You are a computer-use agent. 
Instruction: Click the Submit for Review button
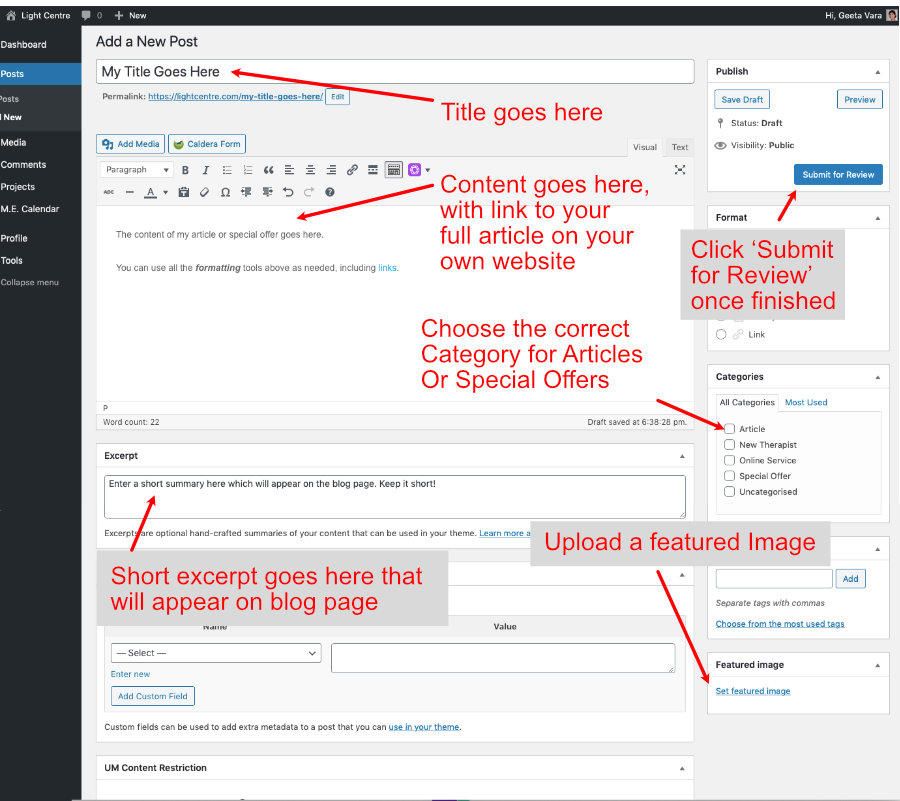tap(838, 175)
